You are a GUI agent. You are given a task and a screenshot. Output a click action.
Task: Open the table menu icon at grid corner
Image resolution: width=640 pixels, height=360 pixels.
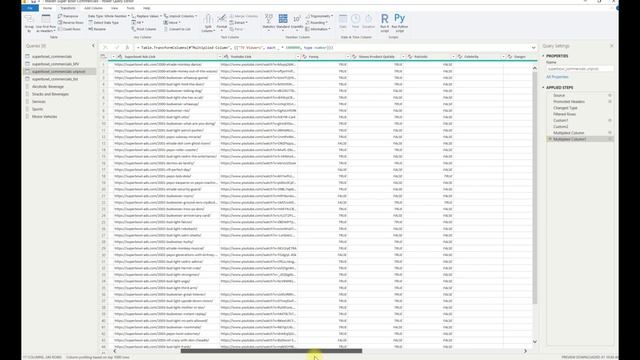pyautogui.click(x=104, y=56)
